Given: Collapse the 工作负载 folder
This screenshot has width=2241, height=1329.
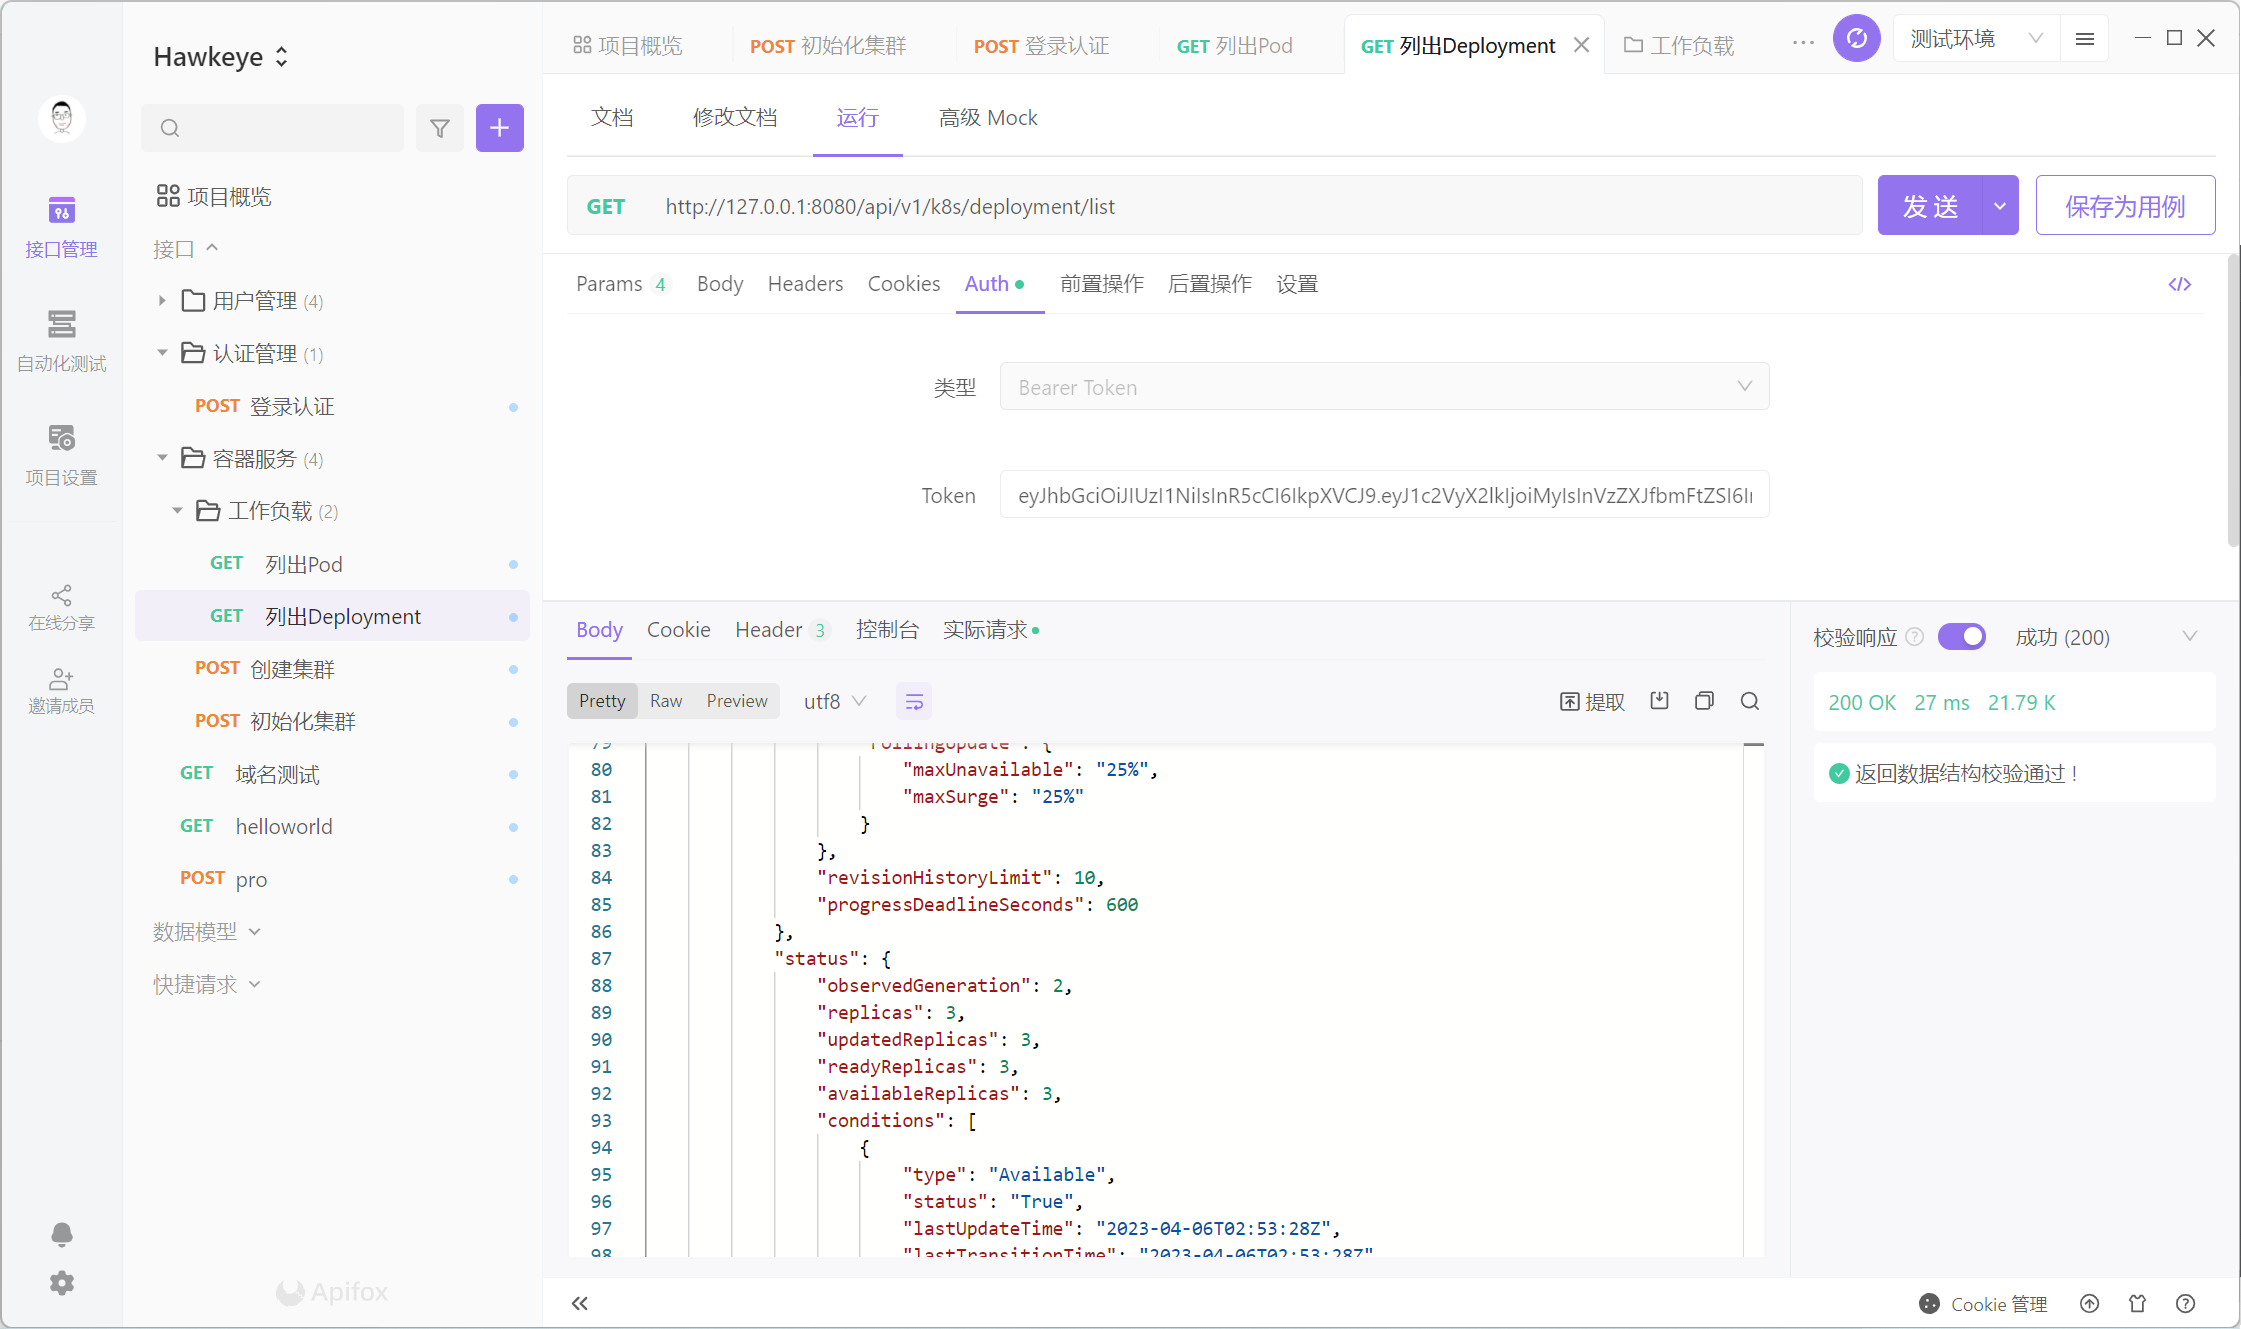Looking at the screenshot, I should pos(177,511).
